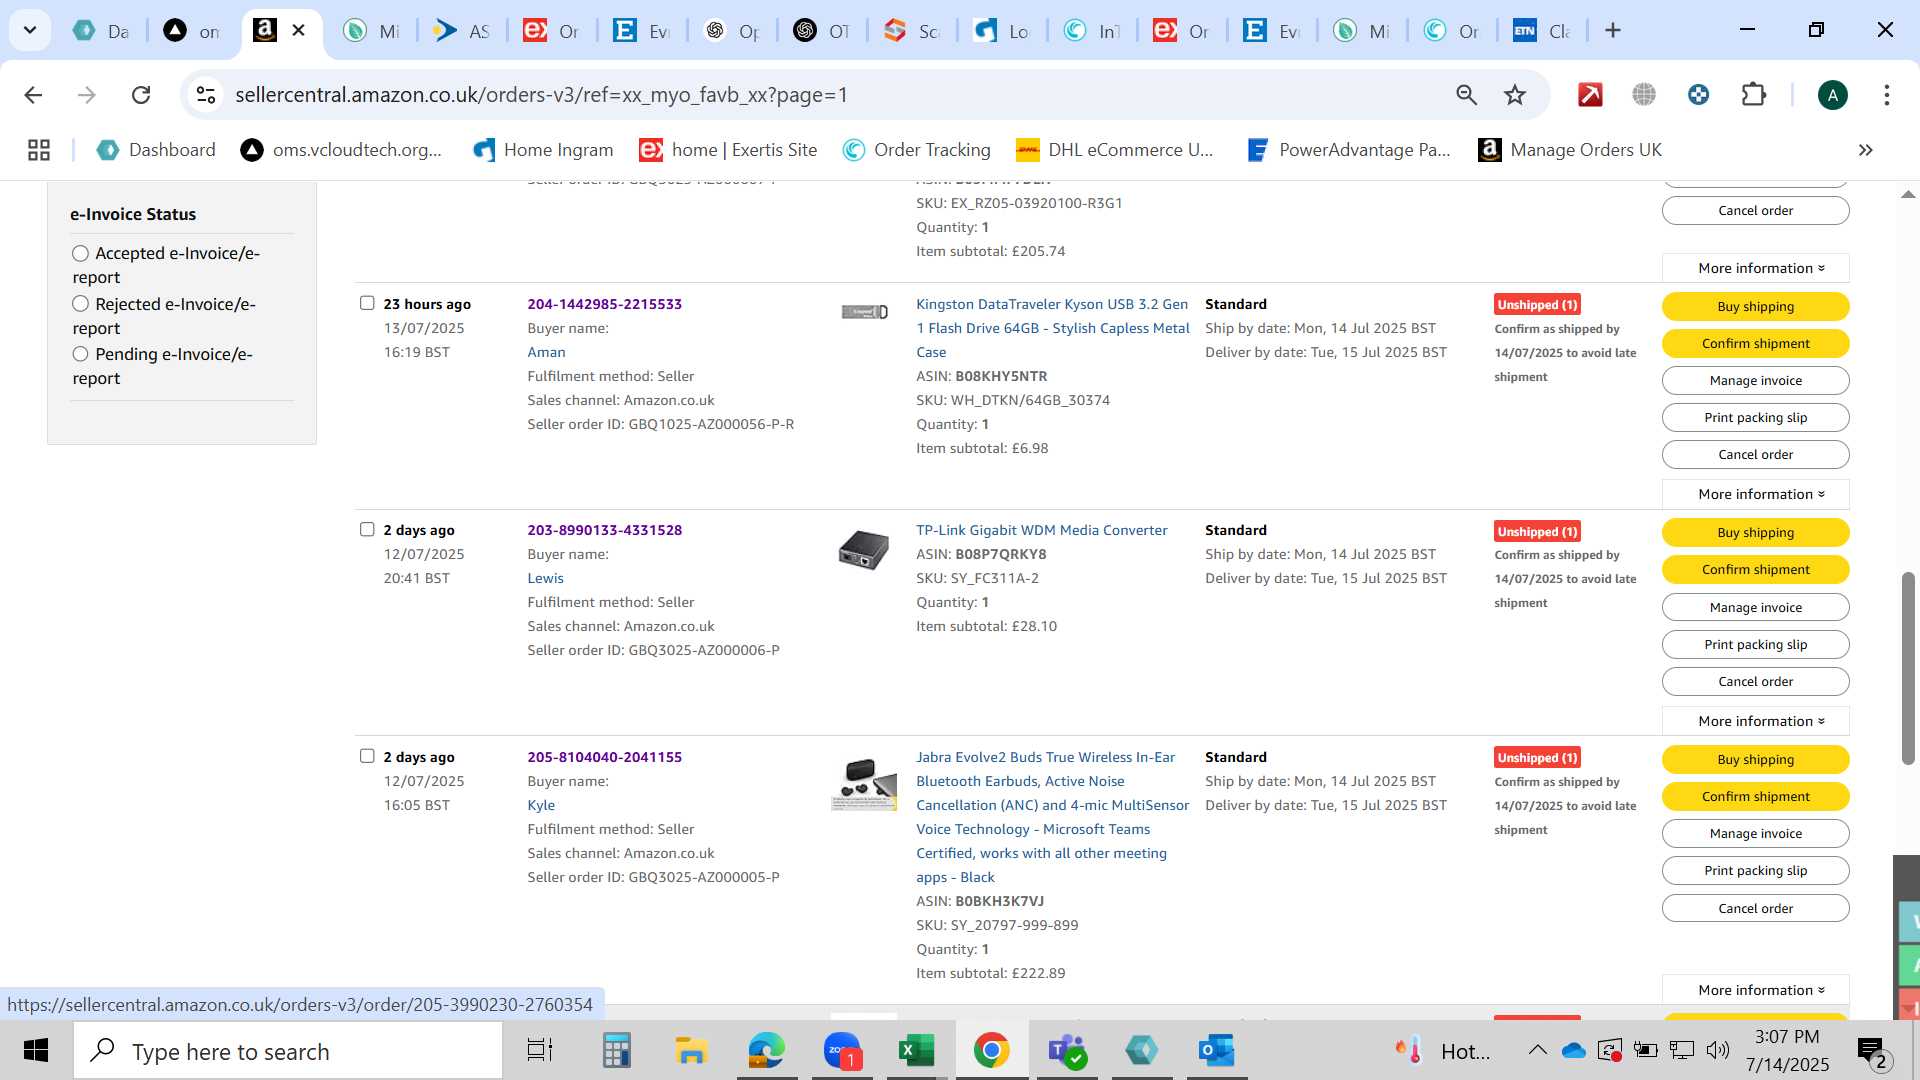Open Windows Start menu
The width and height of the screenshot is (1920, 1080).
pyautogui.click(x=36, y=1051)
